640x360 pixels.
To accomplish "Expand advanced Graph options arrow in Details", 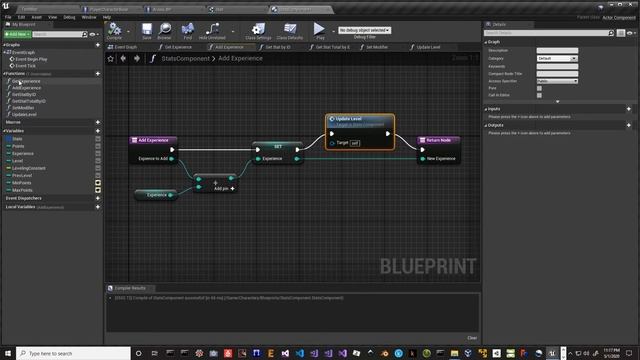I will tap(558, 101).
